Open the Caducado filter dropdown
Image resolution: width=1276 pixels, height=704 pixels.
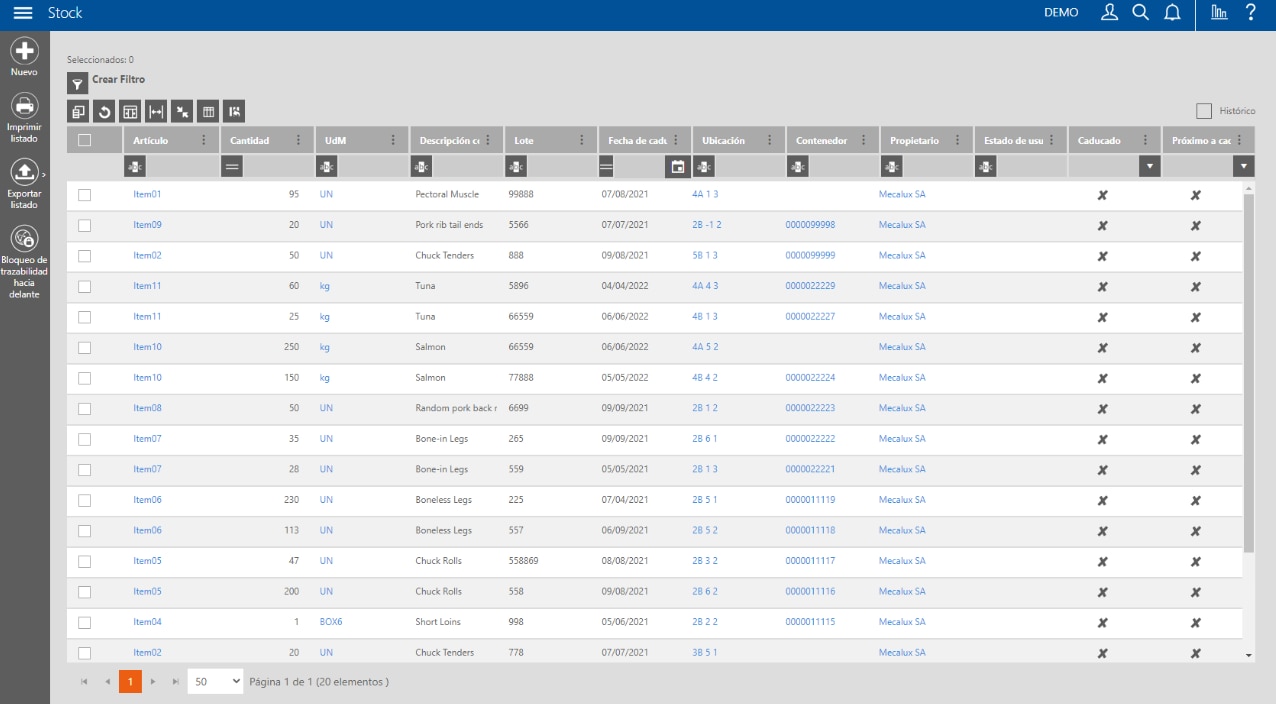click(x=1150, y=167)
